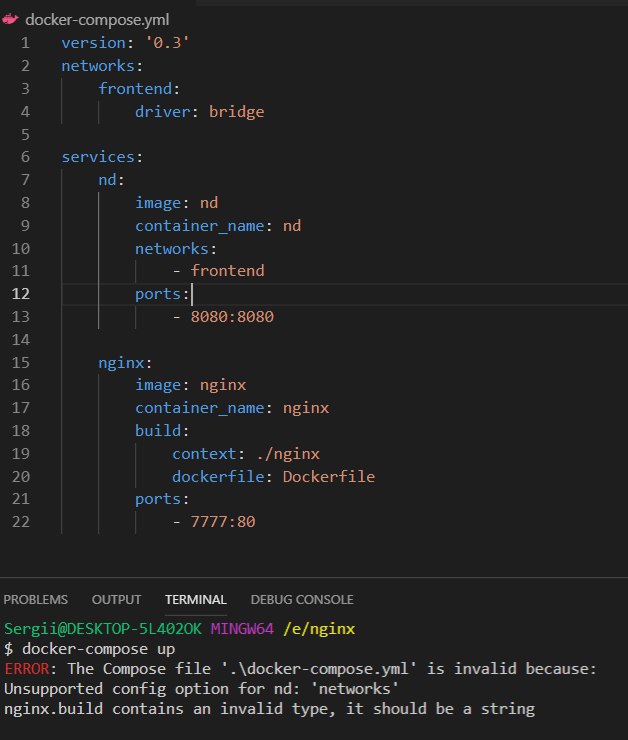Click the ports: key on line 12
This screenshot has height=740, width=628.
pos(162,294)
